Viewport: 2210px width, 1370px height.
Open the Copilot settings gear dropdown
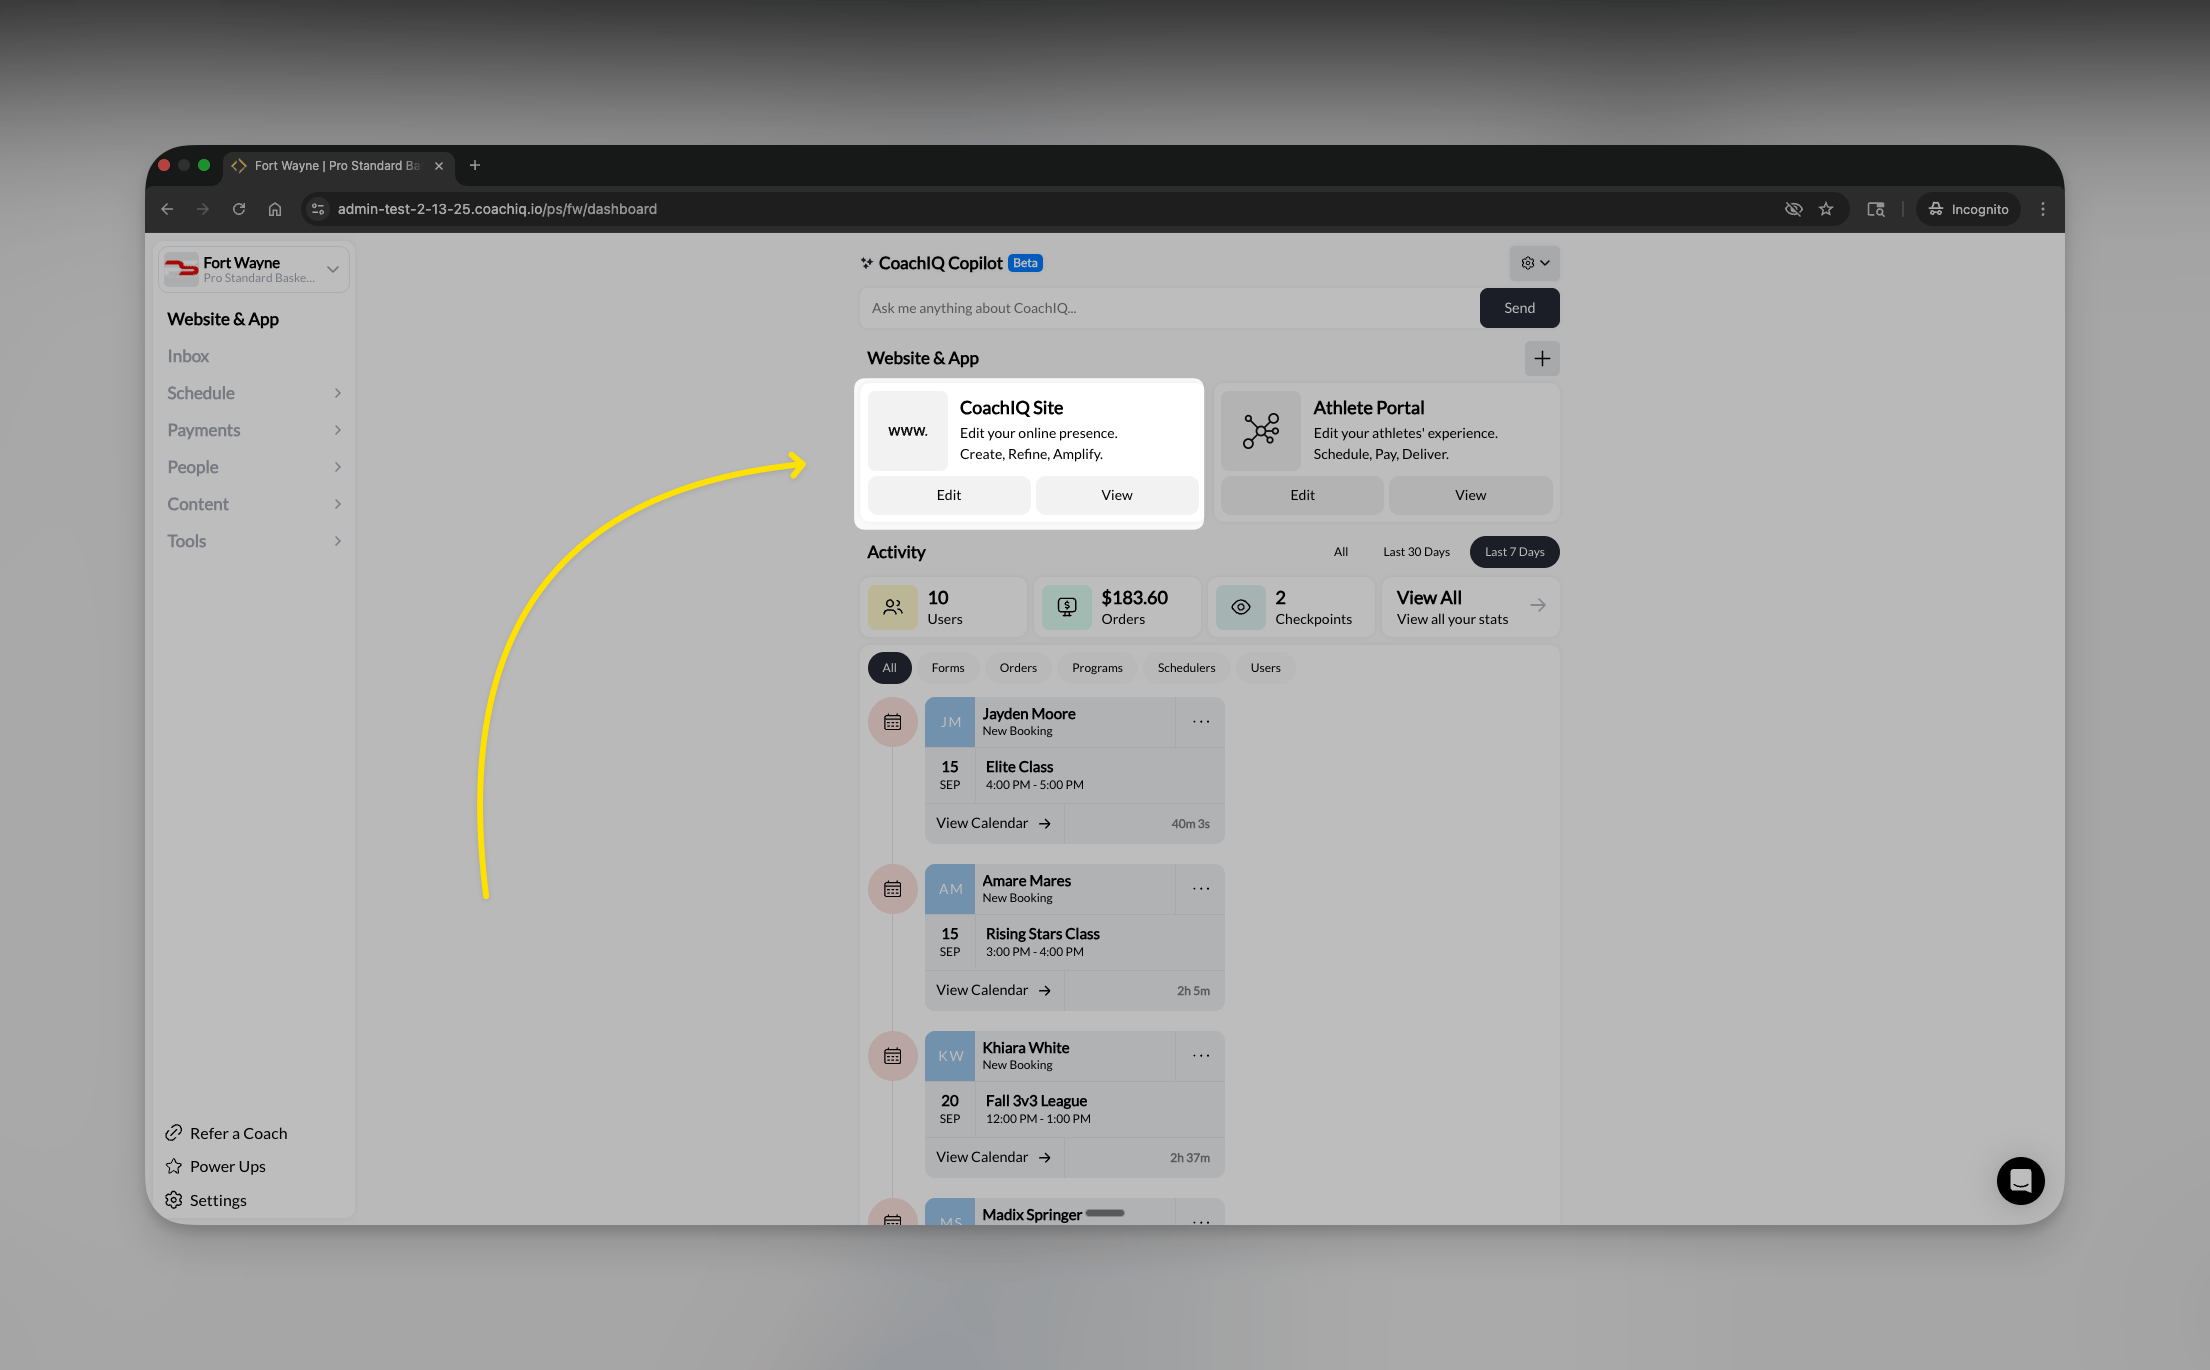(1534, 263)
